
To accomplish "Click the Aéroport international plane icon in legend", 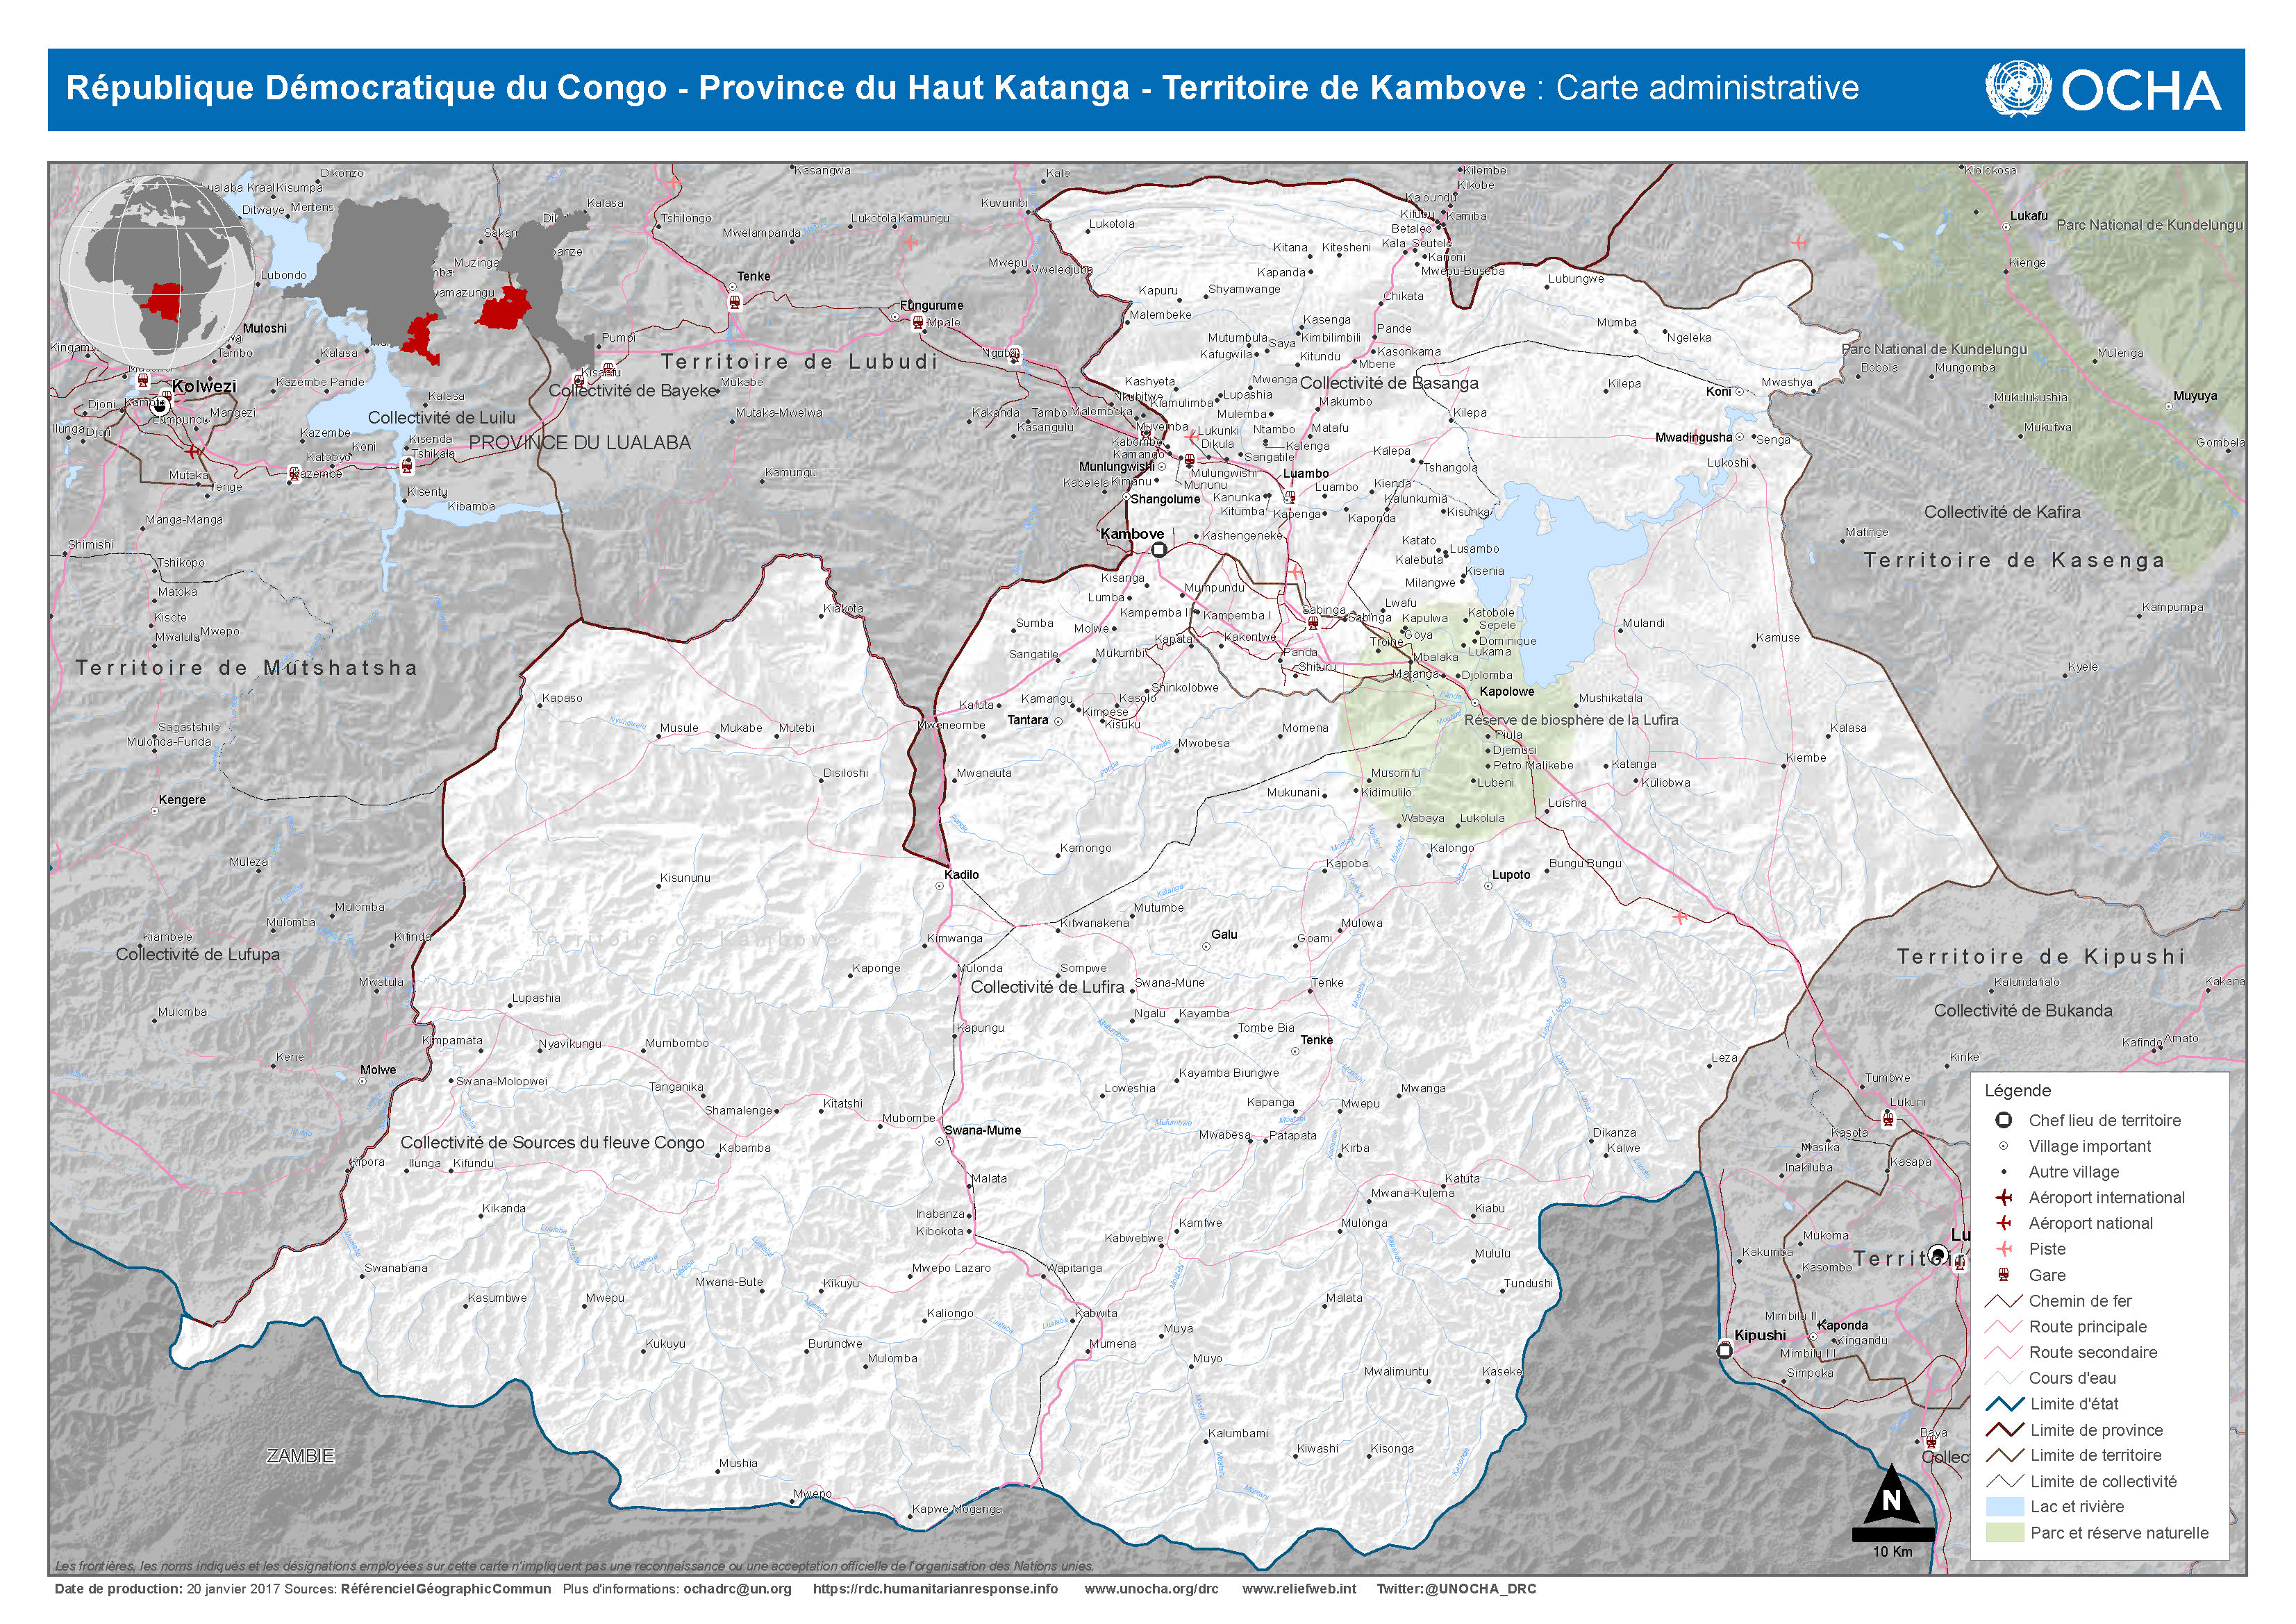I will tap(2004, 1197).
